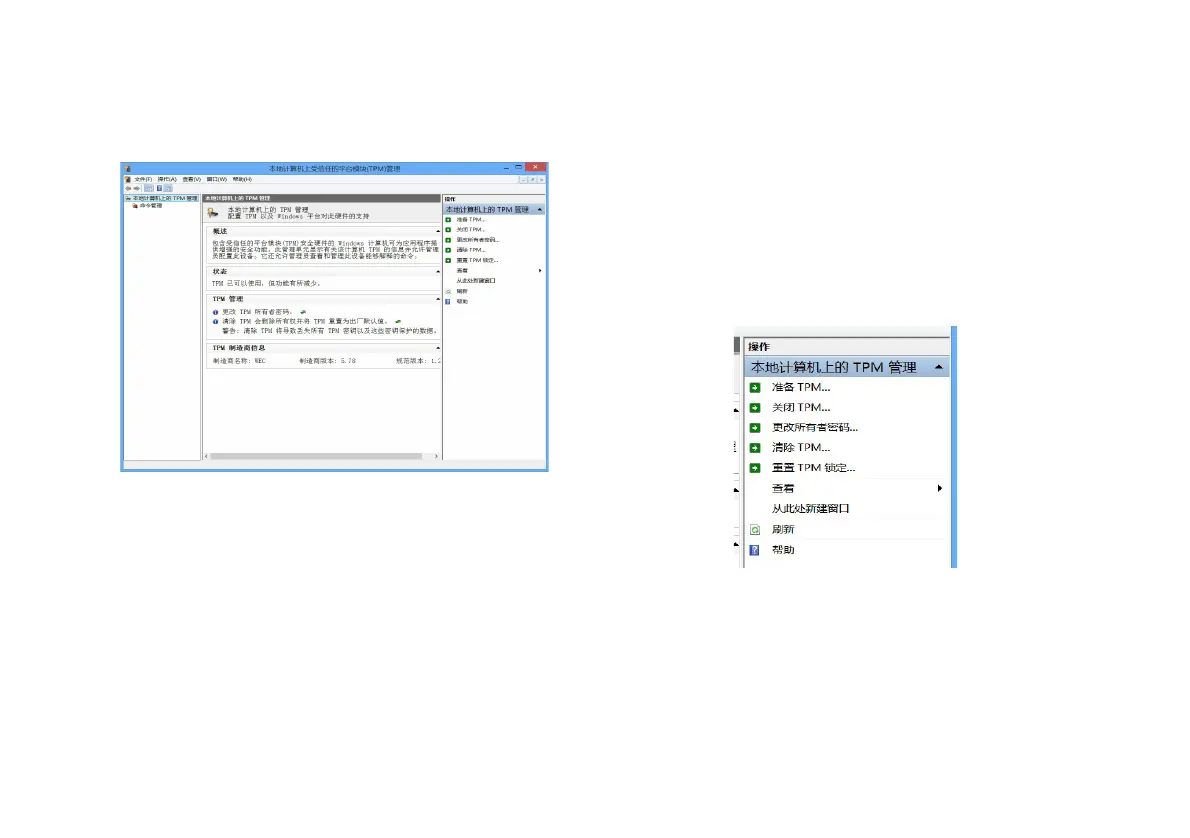Open the 操作(A) menu in menu bar
Viewport: 1190px width, 838px height.
pos(166,179)
